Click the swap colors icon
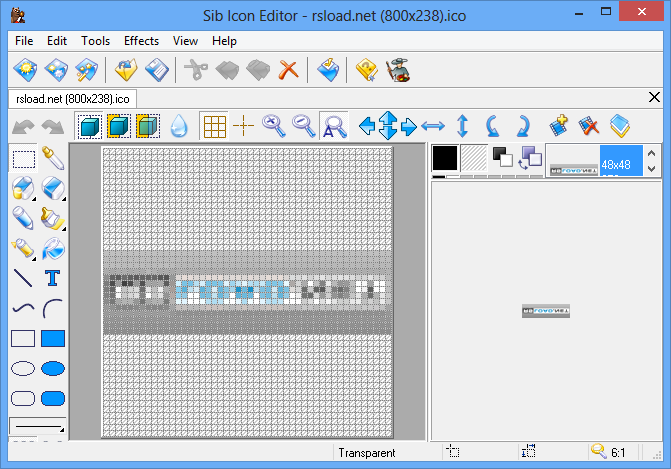 click(530, 158)
